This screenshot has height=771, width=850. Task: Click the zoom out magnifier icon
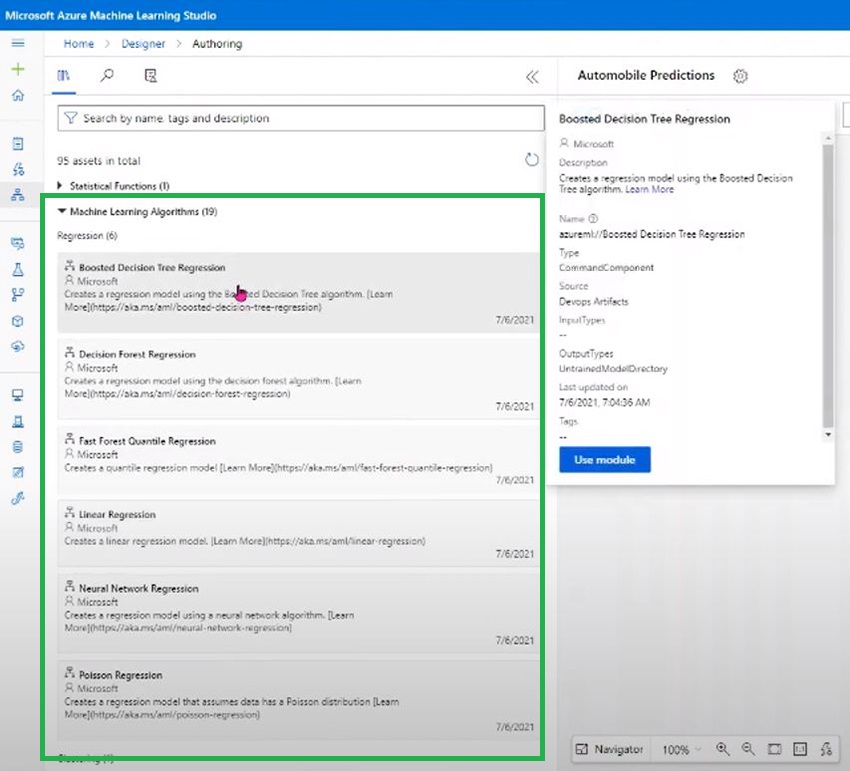(749, 749)
